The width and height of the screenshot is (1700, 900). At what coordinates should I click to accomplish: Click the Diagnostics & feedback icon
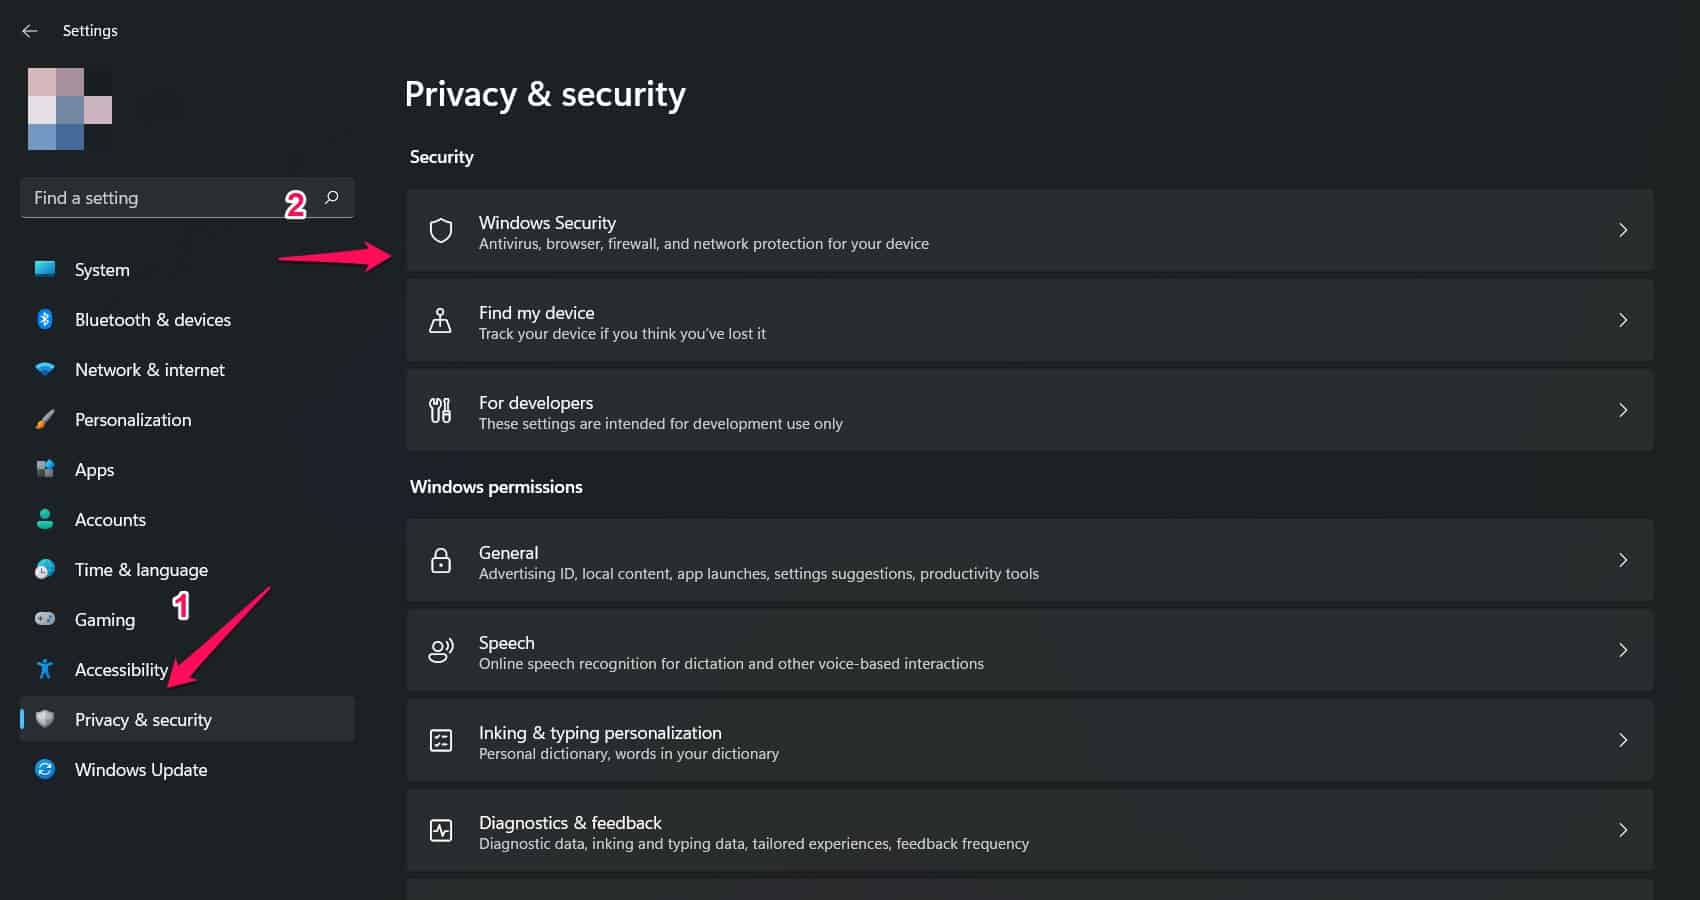[x=441, y=830]
